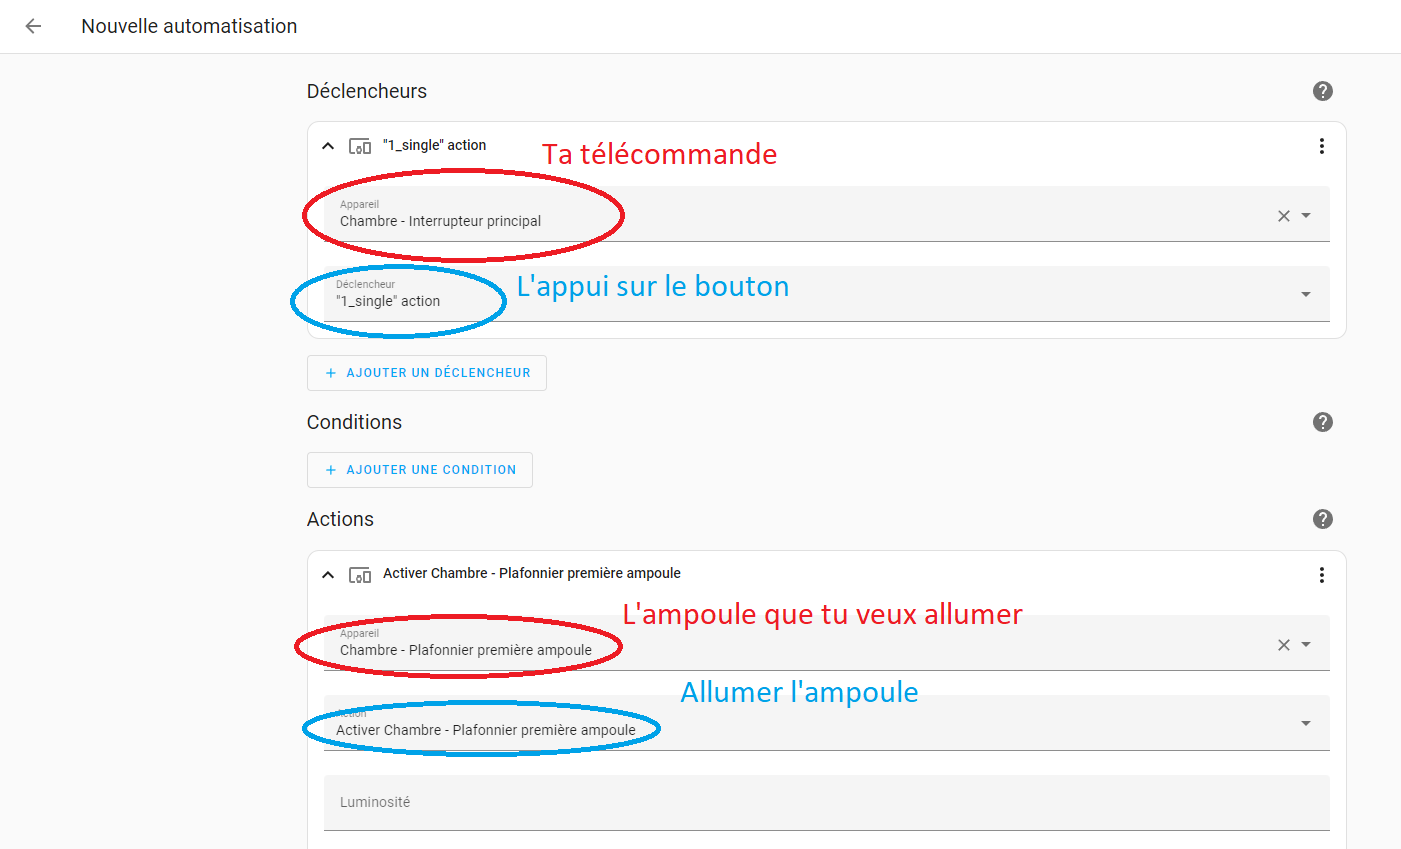1401x849 pixels.
Task: Clear the action Appareil selection
Action: (1284, 645)
